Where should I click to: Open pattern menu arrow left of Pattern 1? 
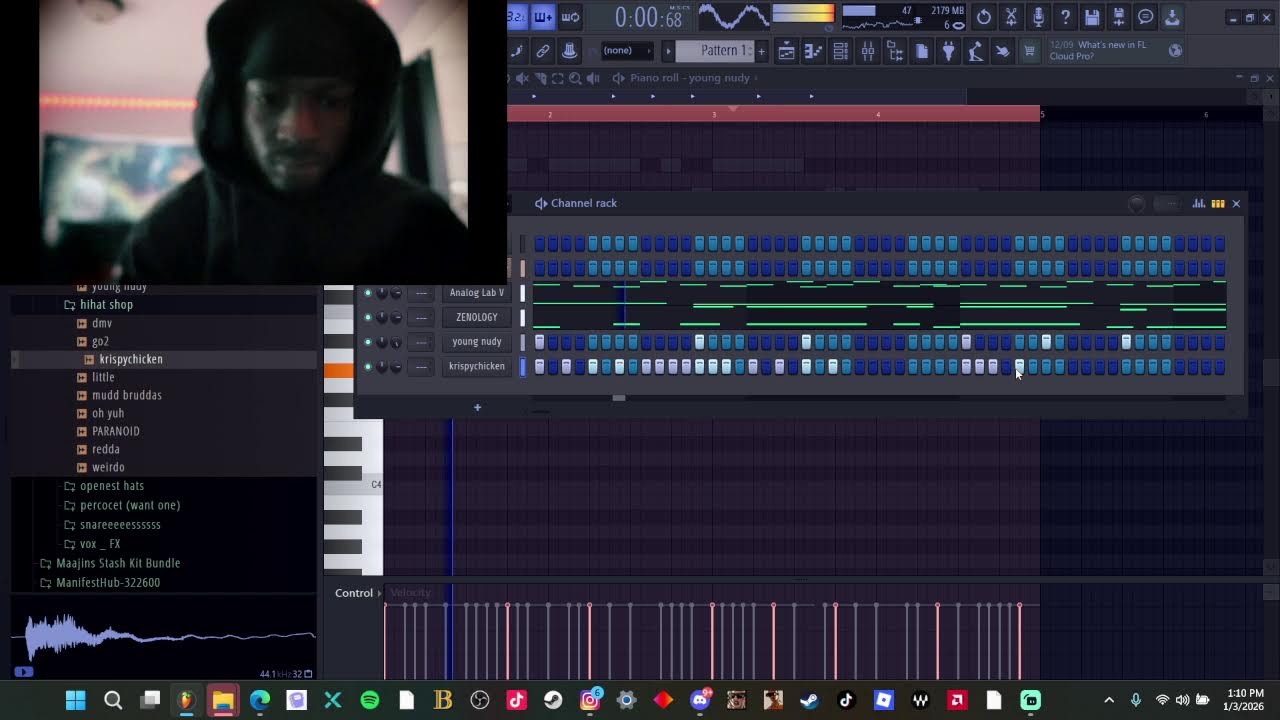[668, 51]
